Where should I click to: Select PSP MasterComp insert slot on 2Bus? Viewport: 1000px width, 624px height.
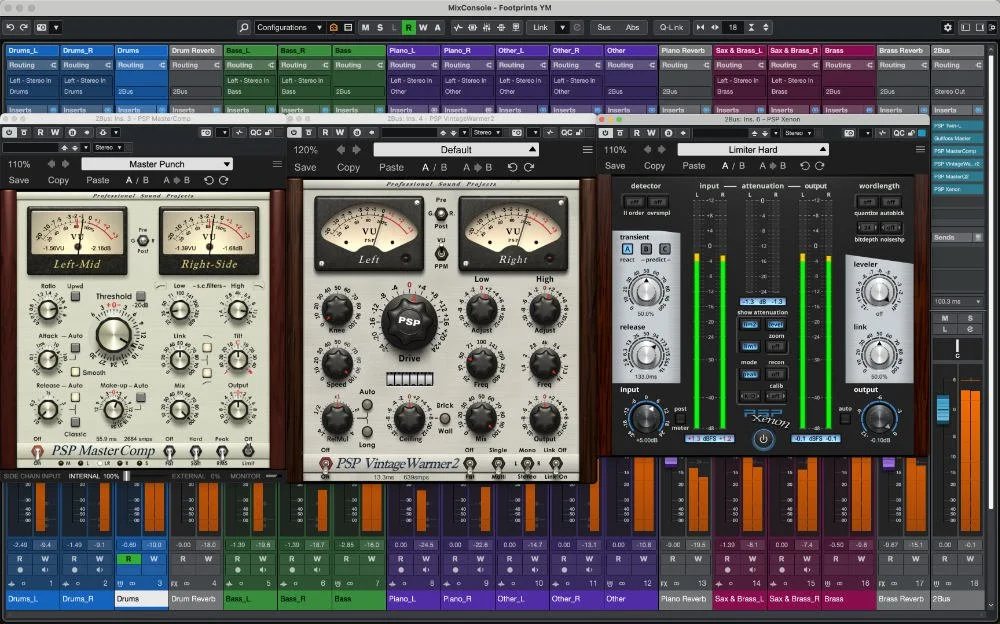pos(957,151)
